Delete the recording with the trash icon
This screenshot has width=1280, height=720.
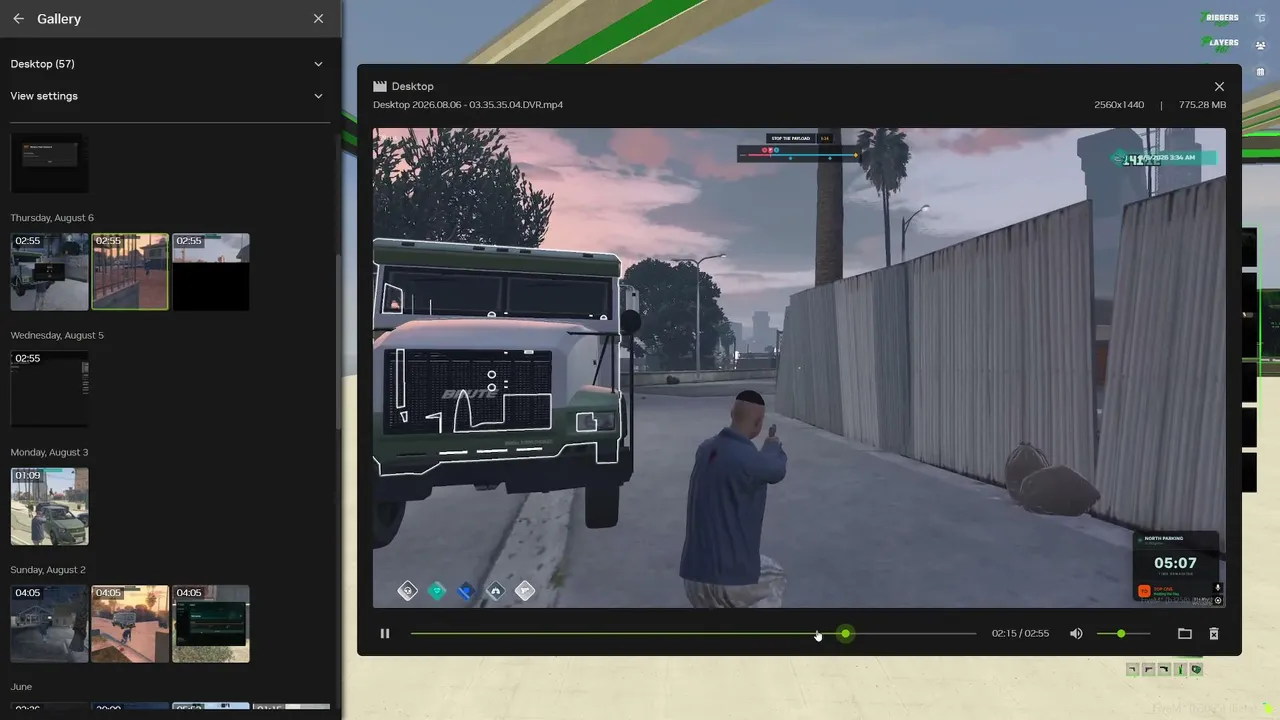pyautogui.click(x=1214, y=634)
